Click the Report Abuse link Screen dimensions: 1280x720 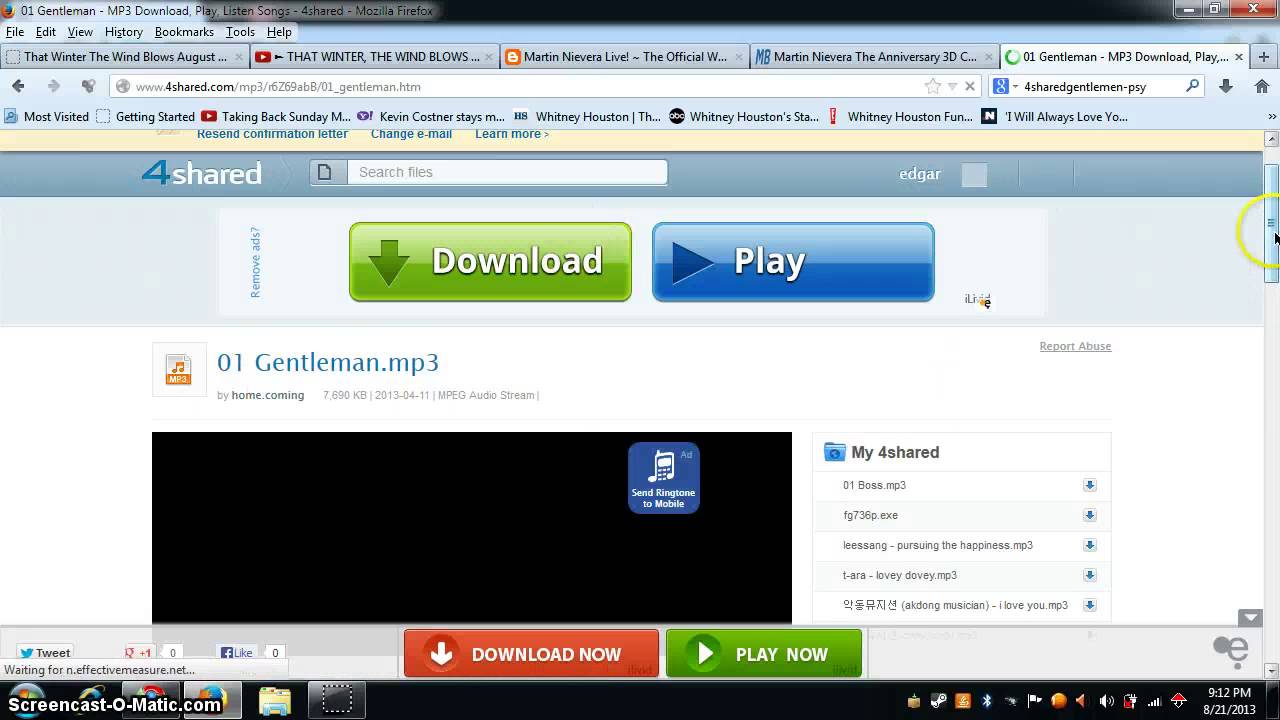[x=1075, y=346]
